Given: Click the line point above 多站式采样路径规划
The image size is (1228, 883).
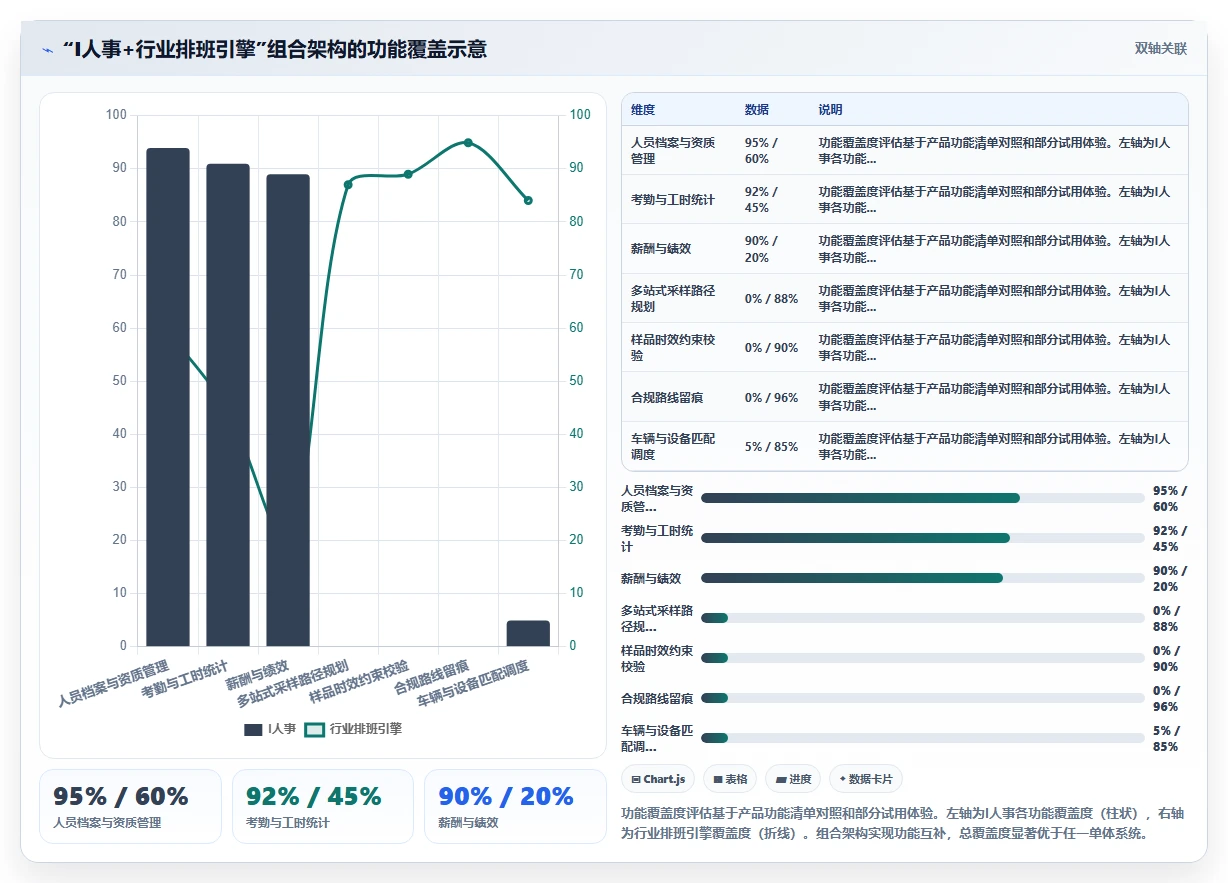Looking at the screenshot, I should click(x=348, y=184).
